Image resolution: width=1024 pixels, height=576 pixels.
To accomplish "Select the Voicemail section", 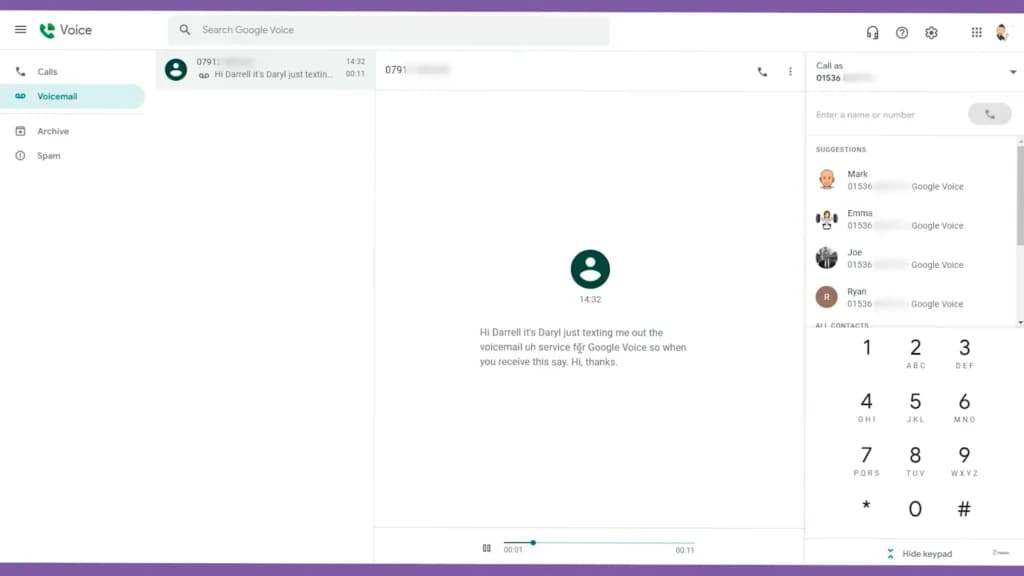I will [x=72, y=97].
